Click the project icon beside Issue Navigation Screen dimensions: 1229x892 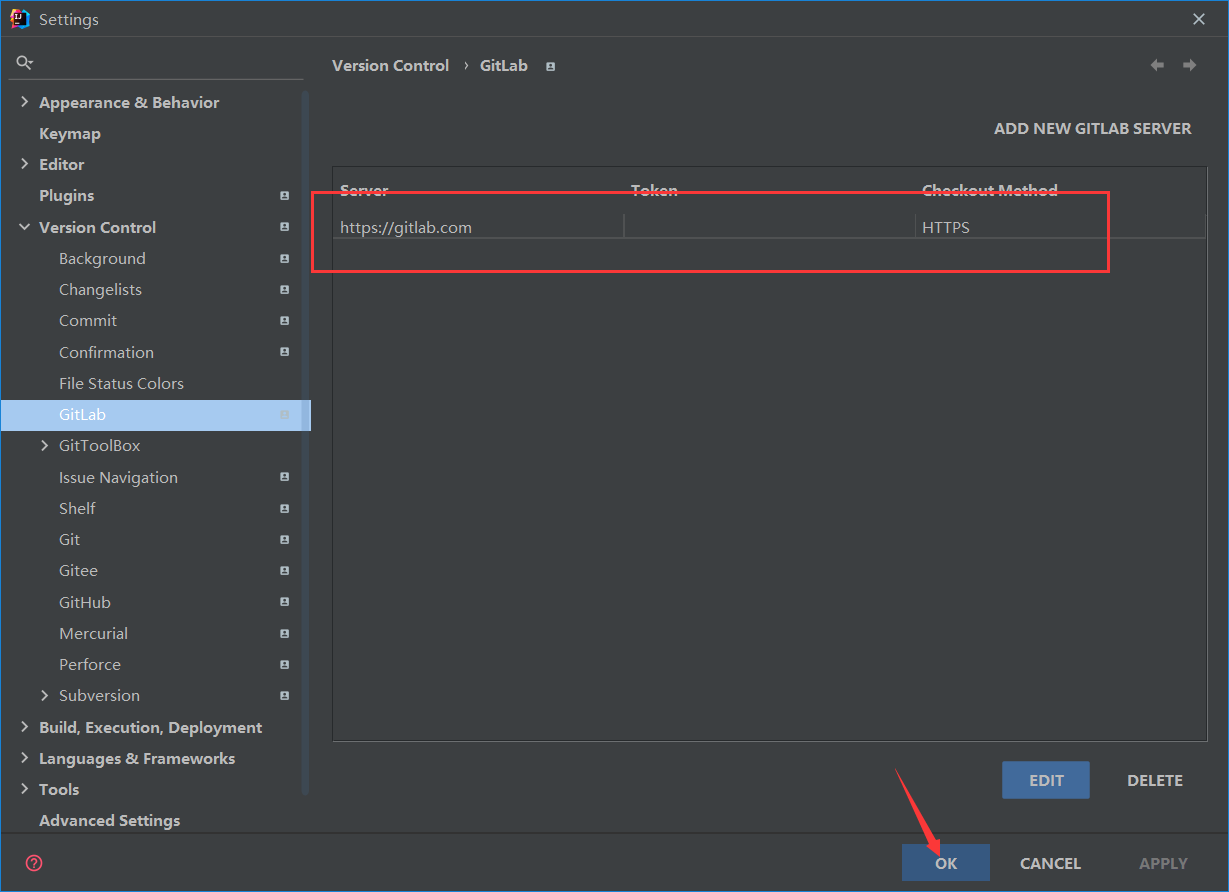(284, 477)
